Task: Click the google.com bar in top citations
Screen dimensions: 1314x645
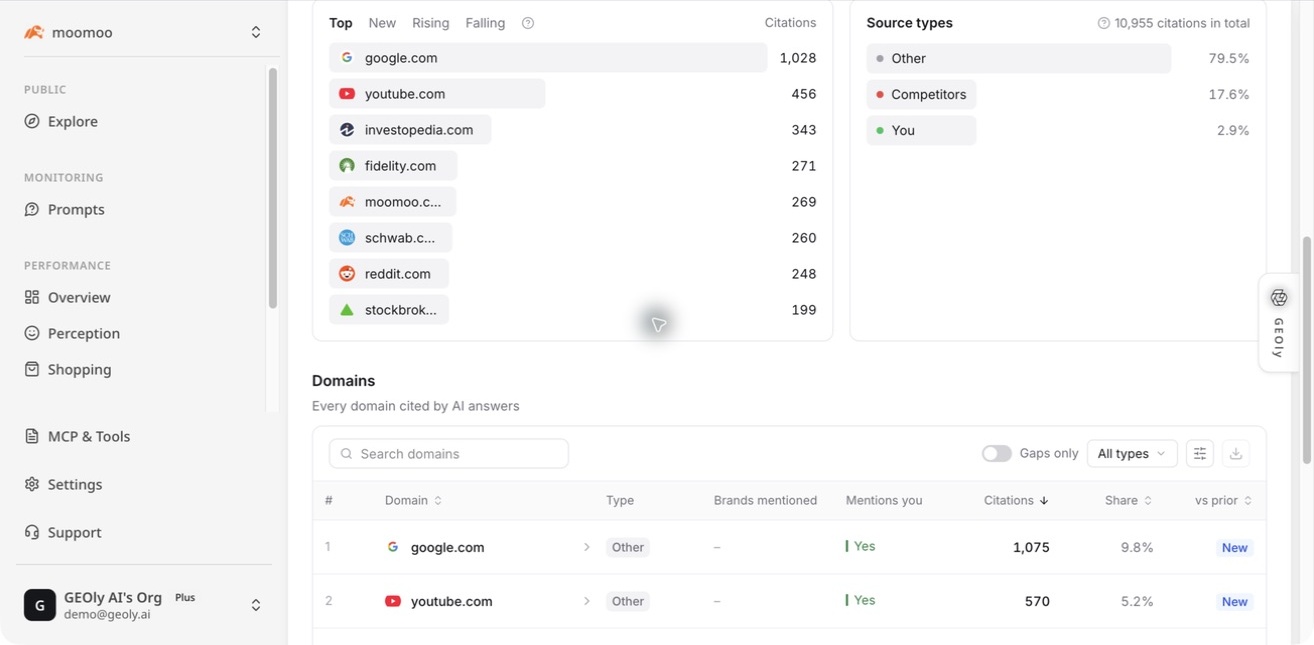Action: (x=548, y=58)
